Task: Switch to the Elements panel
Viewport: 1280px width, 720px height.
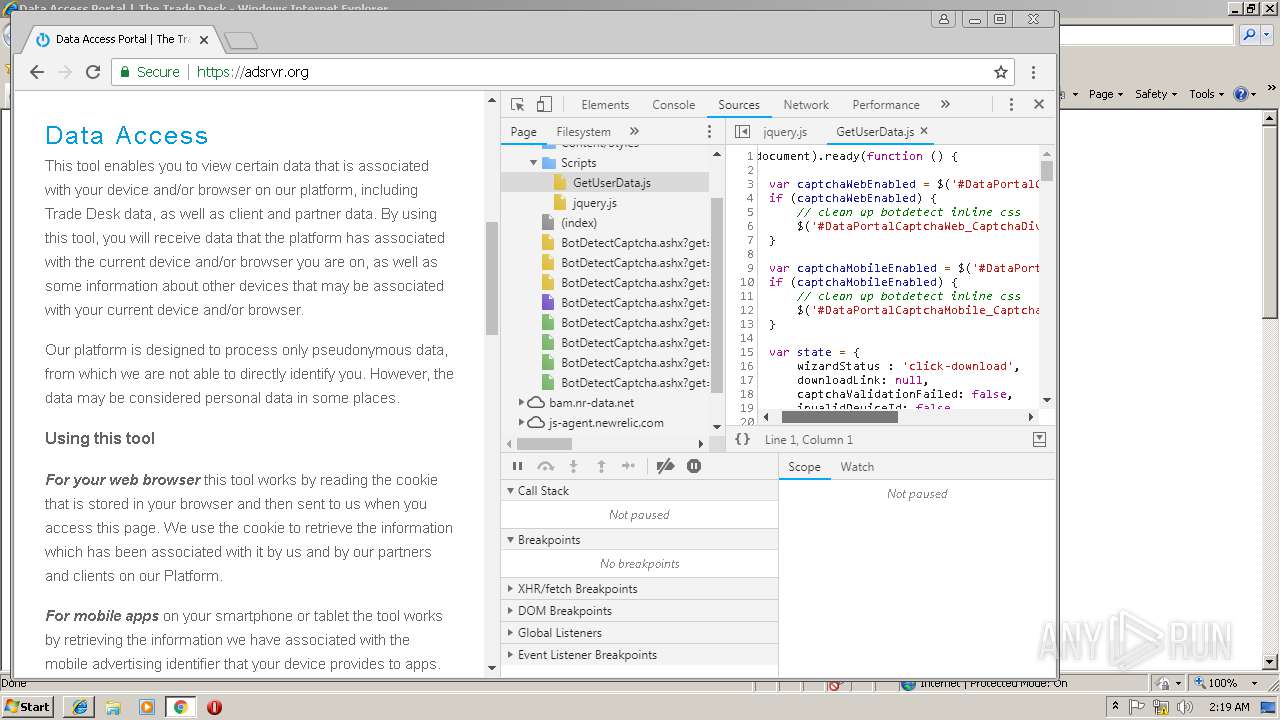Action: pos(605,104)
